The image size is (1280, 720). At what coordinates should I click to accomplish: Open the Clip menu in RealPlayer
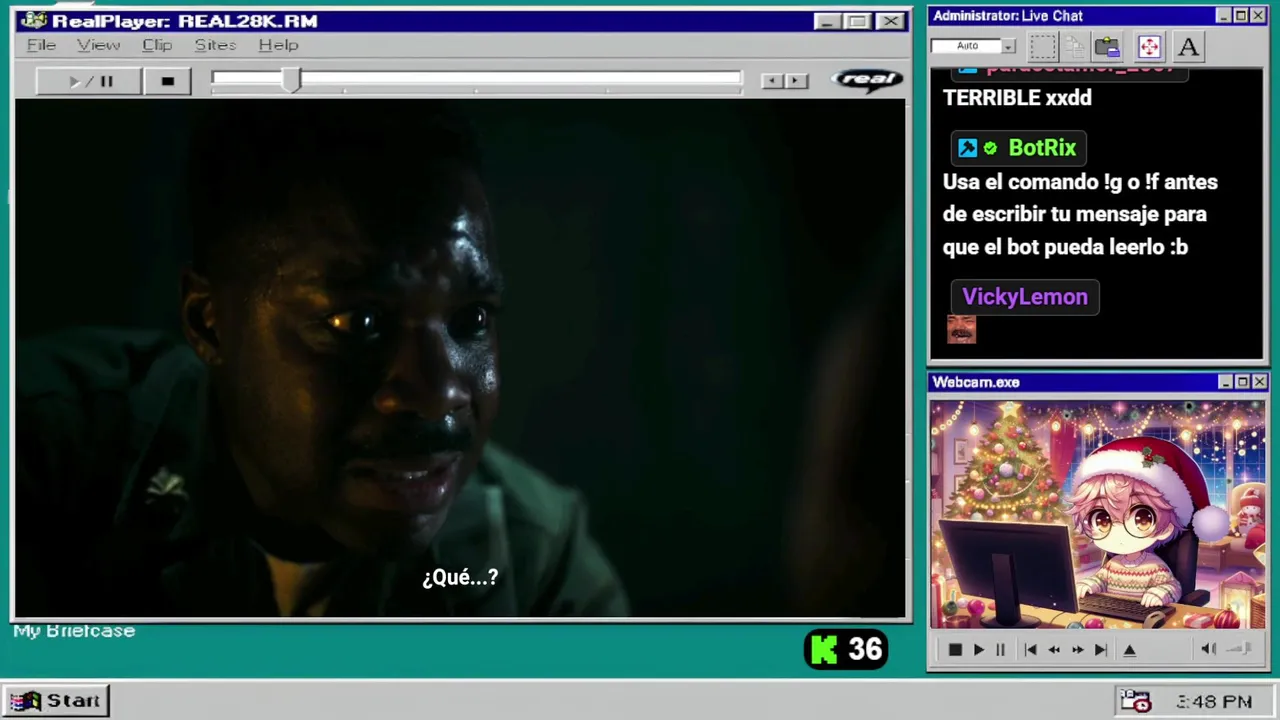157,45
